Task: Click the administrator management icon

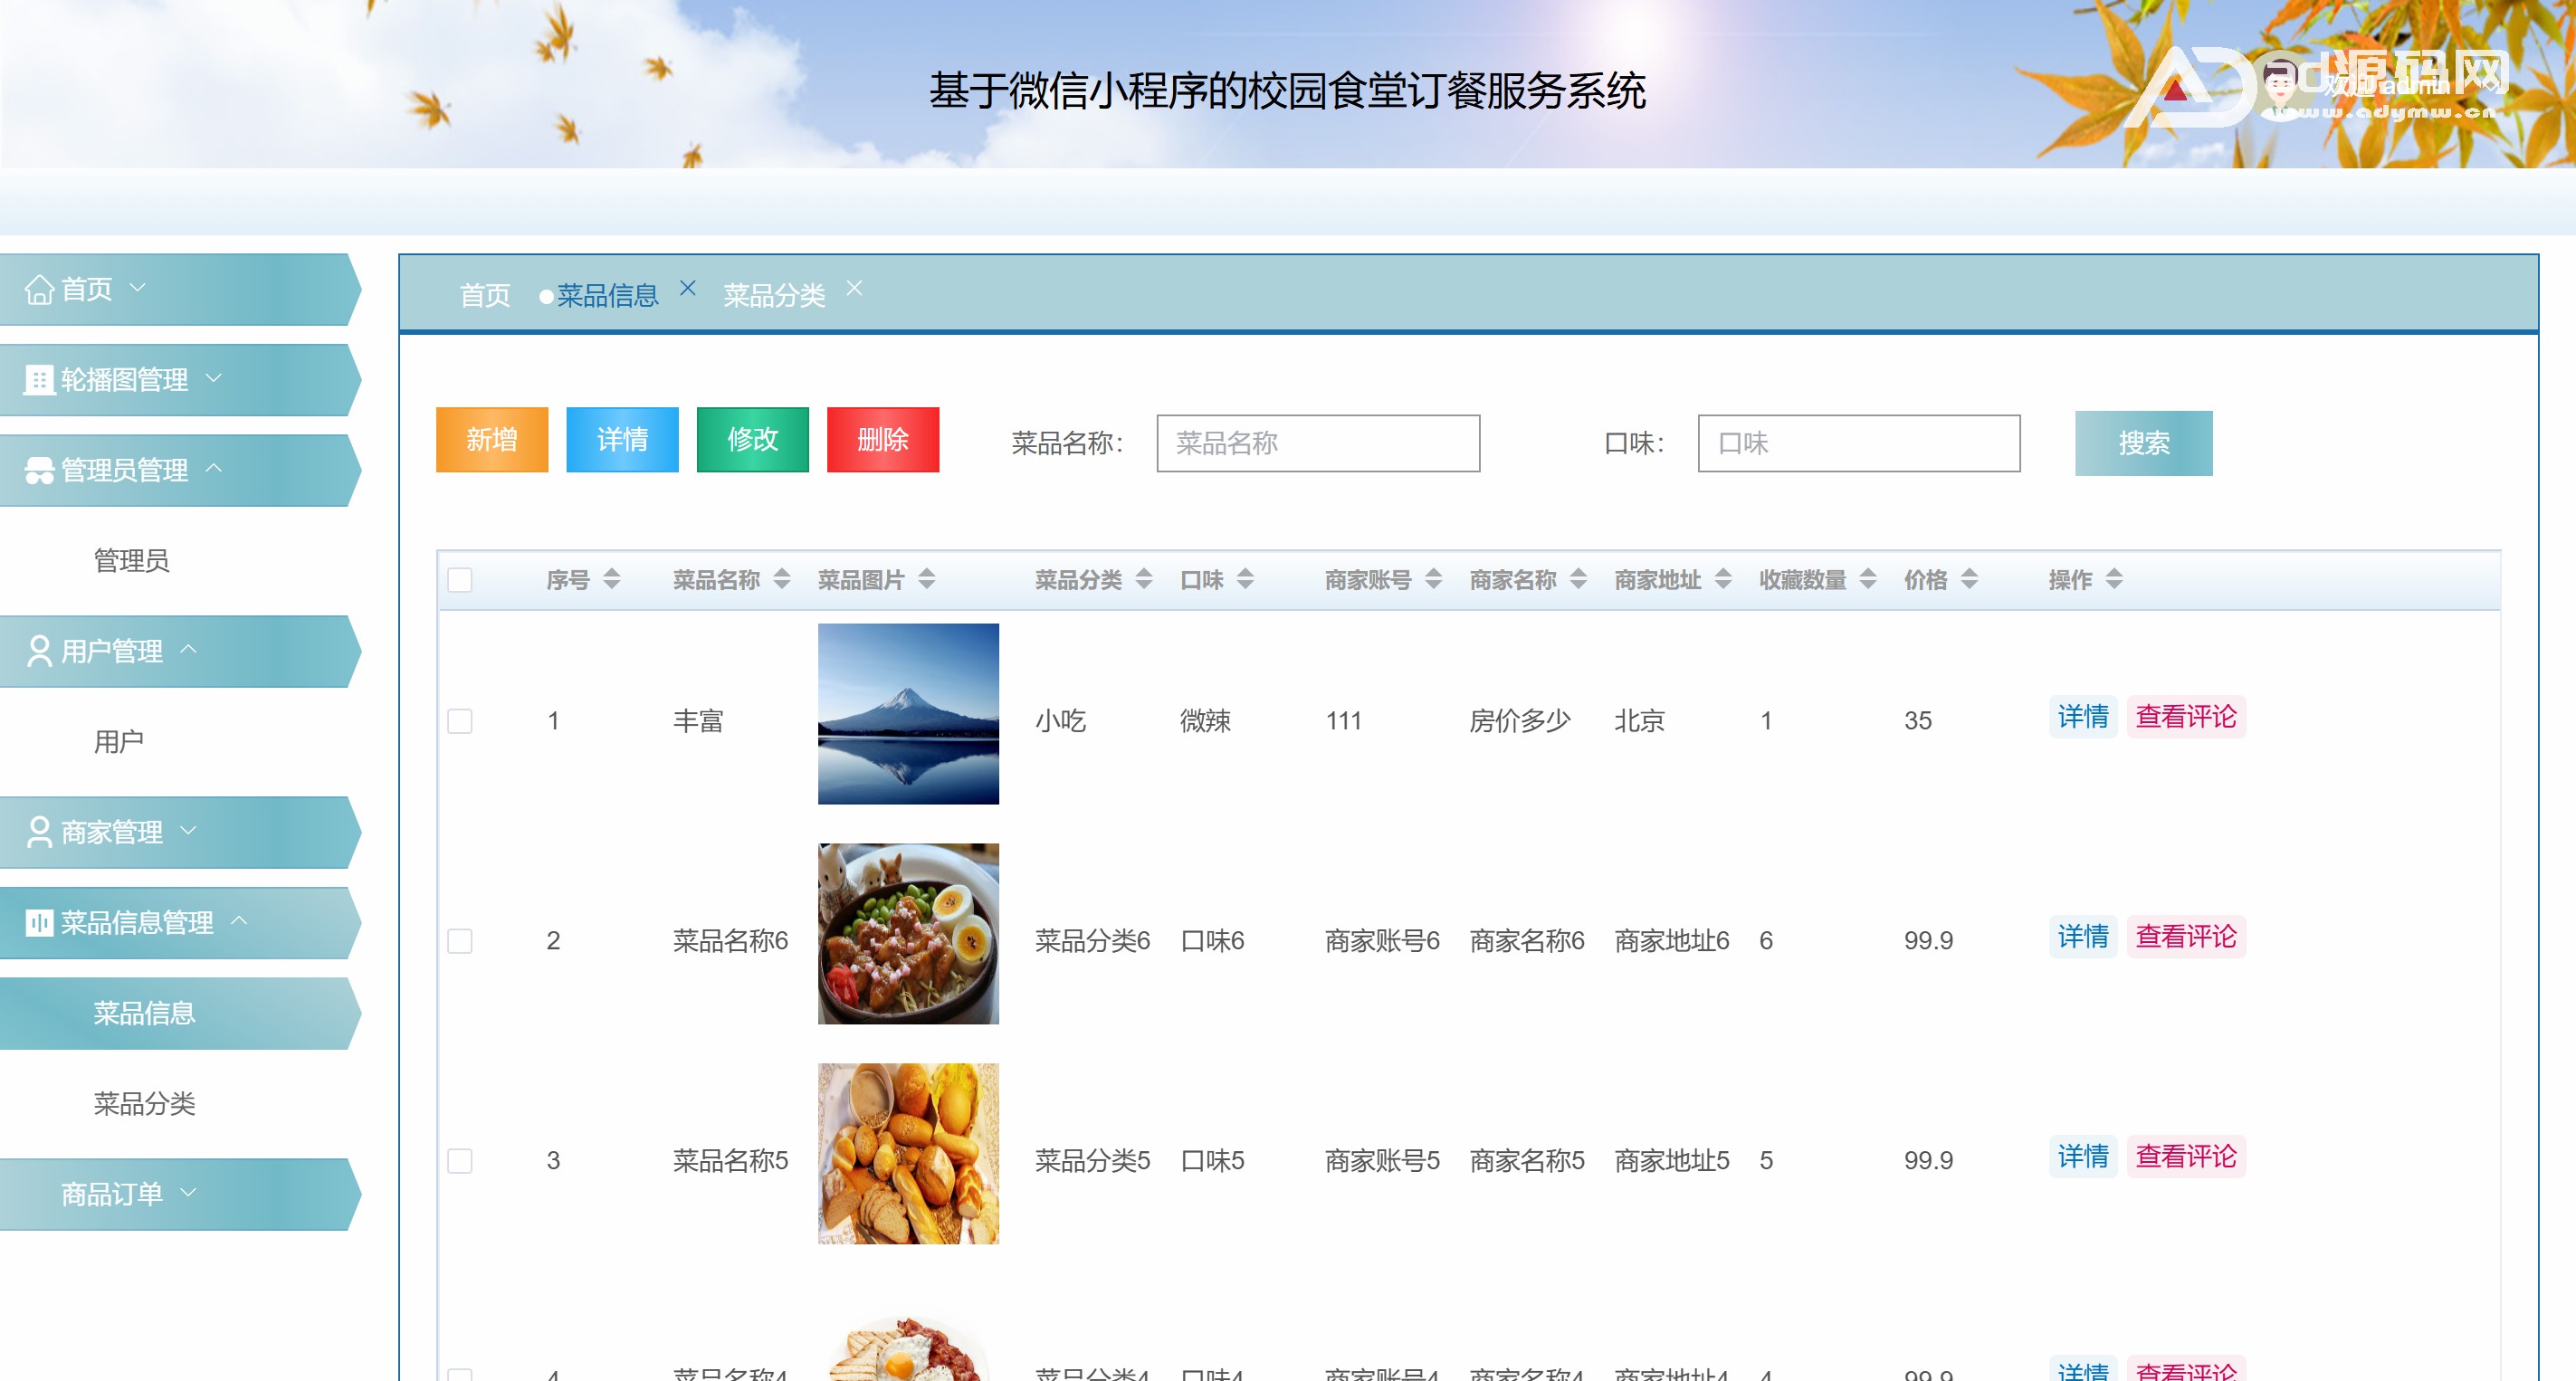Action: (x=39, y=470)
